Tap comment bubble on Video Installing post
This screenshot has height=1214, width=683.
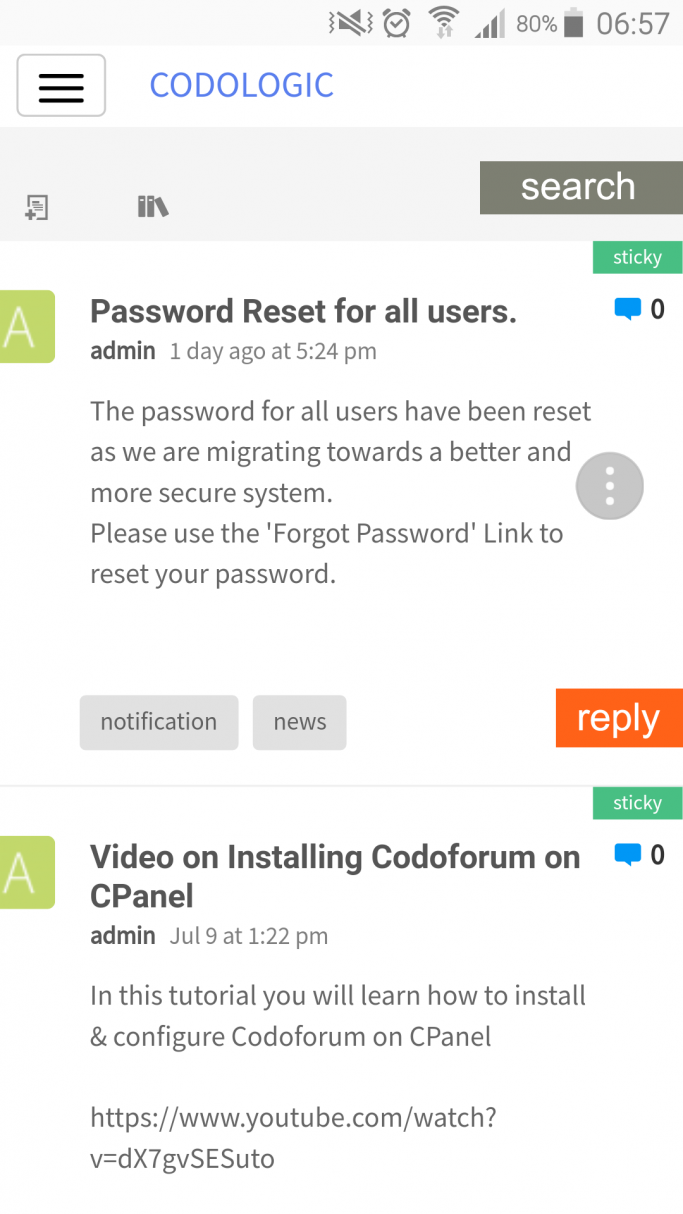pos(627,855)
